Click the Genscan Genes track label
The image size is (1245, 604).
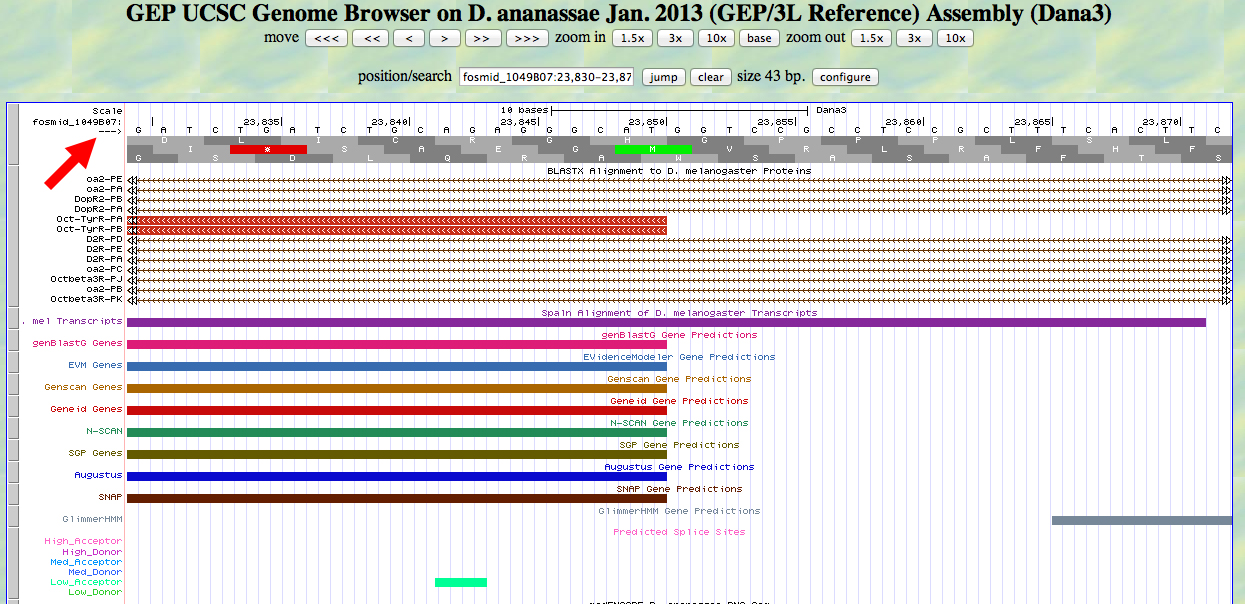pyautogui.click(x=83, y=387)
